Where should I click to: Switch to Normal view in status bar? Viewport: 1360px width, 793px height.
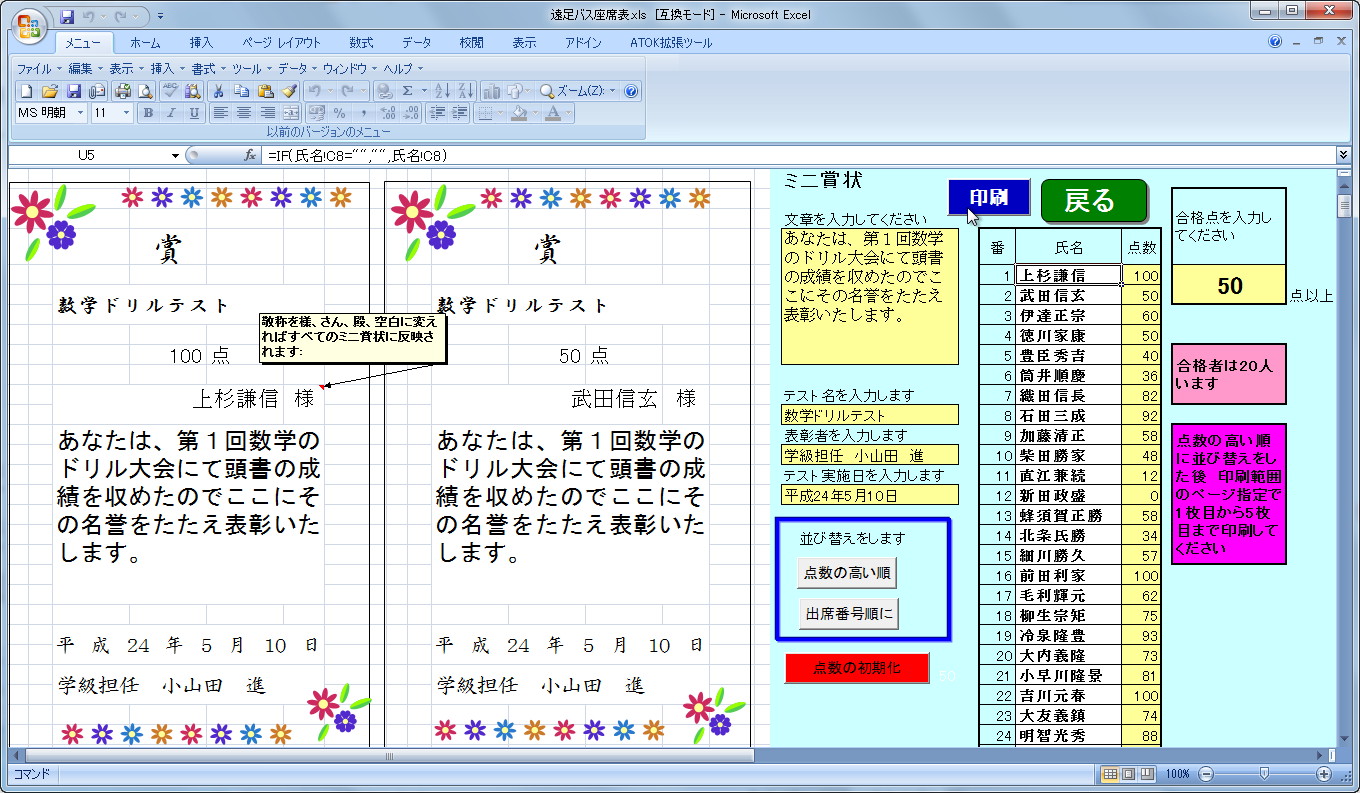pos(1109,774)
